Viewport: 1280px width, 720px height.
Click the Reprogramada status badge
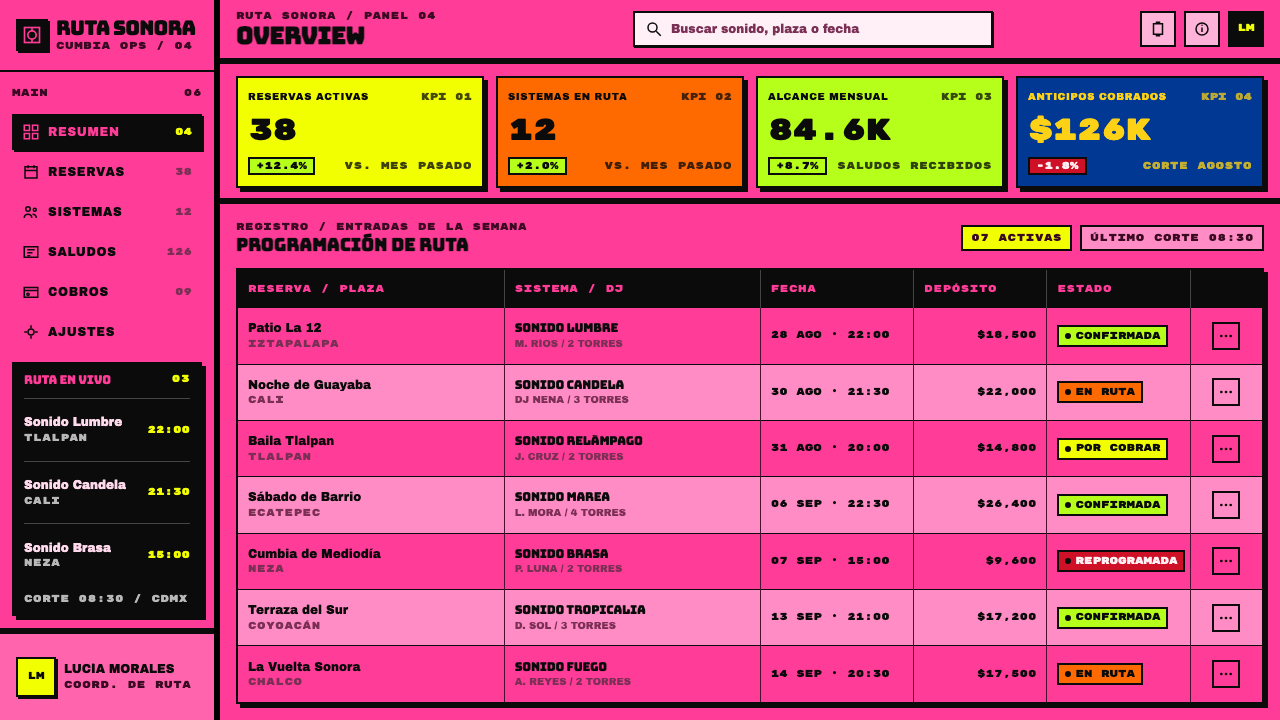pyautogui.click(x=1121, y=561)
